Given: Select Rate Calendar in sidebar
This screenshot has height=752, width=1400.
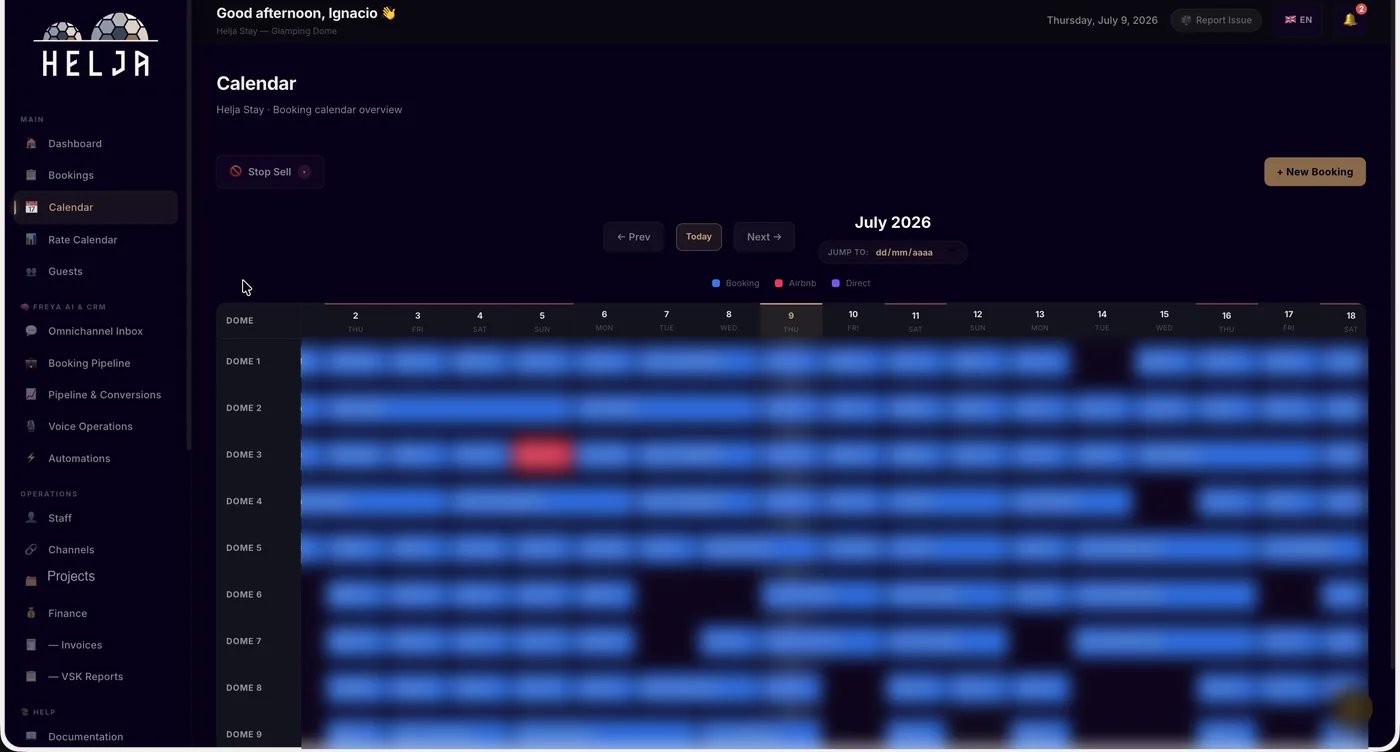Looking at the screenshot, I should coord(82,239).
